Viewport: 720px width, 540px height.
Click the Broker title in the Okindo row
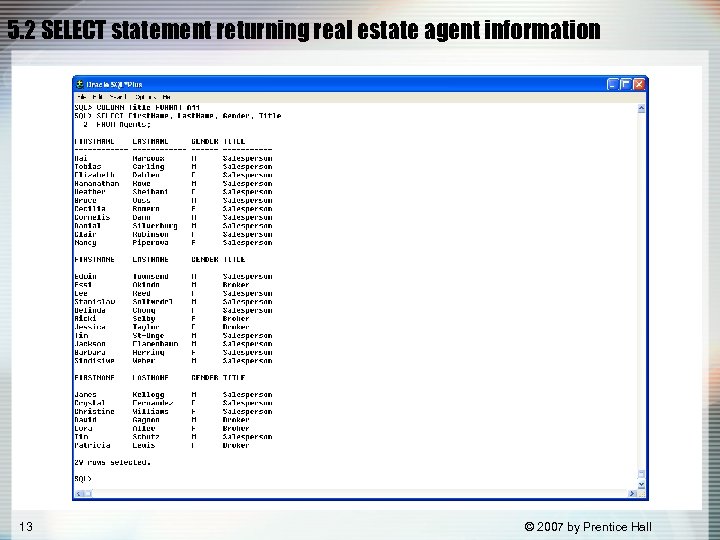point(236,285)
